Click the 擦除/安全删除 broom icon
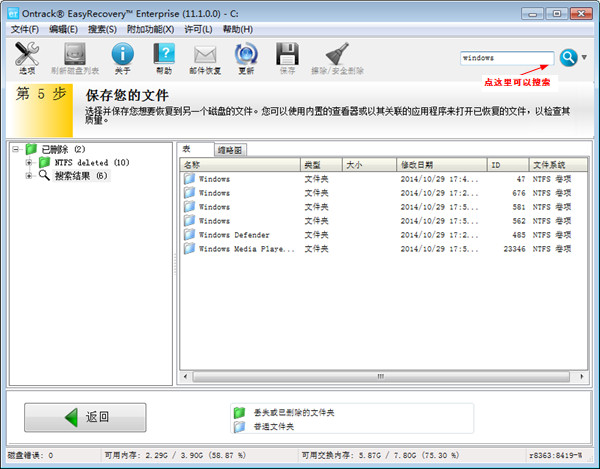Screen dimensions: 600x469 337,54
